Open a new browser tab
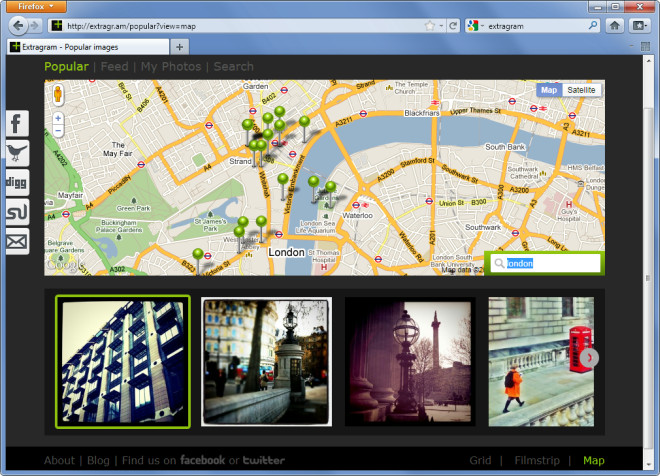 (179, 47)
